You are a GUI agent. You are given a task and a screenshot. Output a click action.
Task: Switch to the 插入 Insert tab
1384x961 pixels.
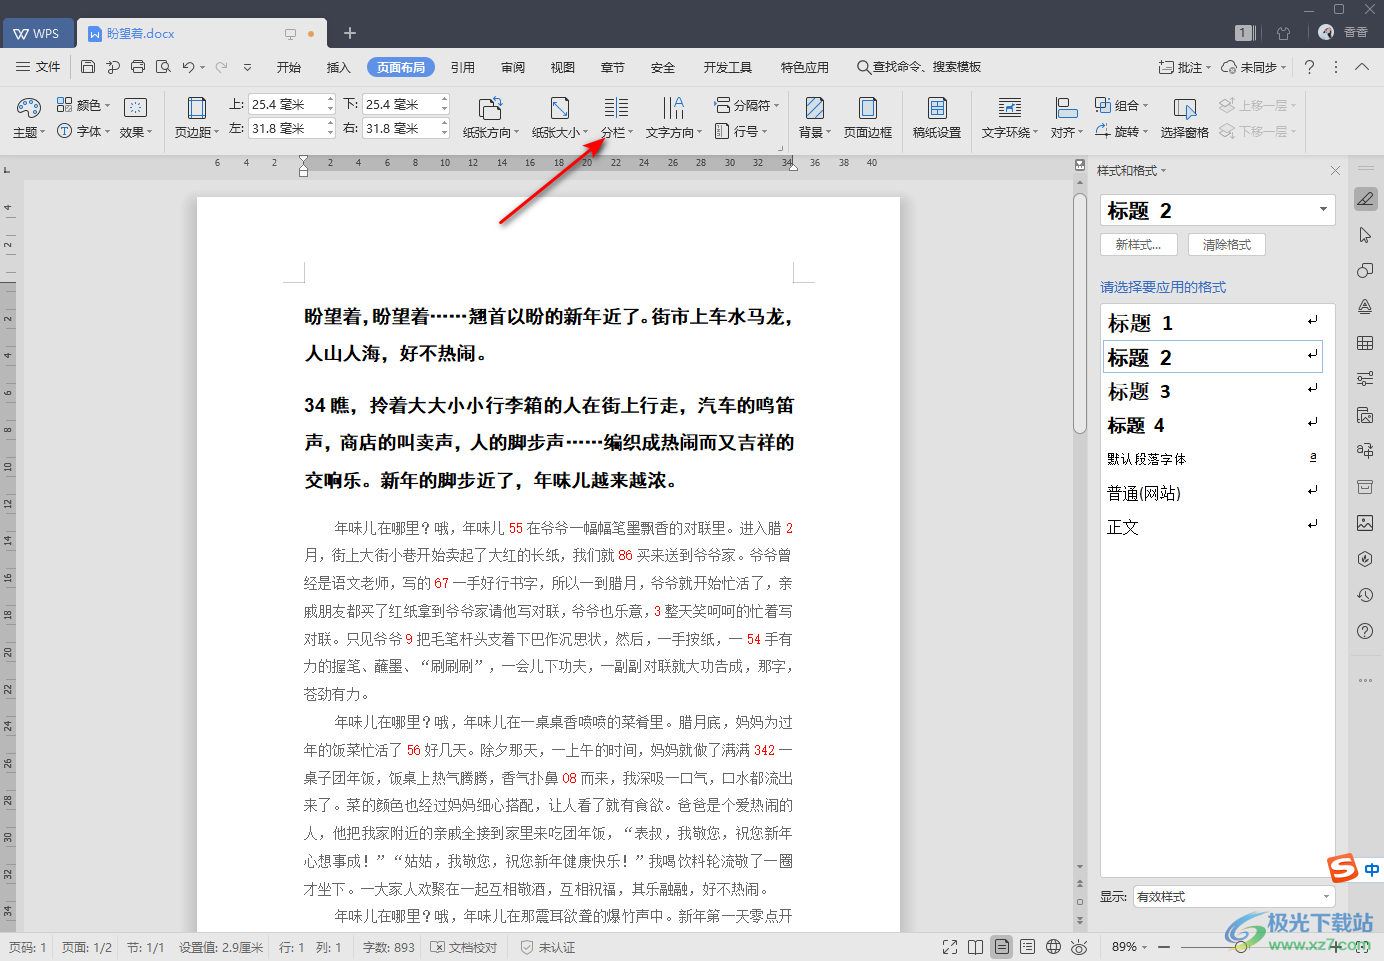[339, 67]
